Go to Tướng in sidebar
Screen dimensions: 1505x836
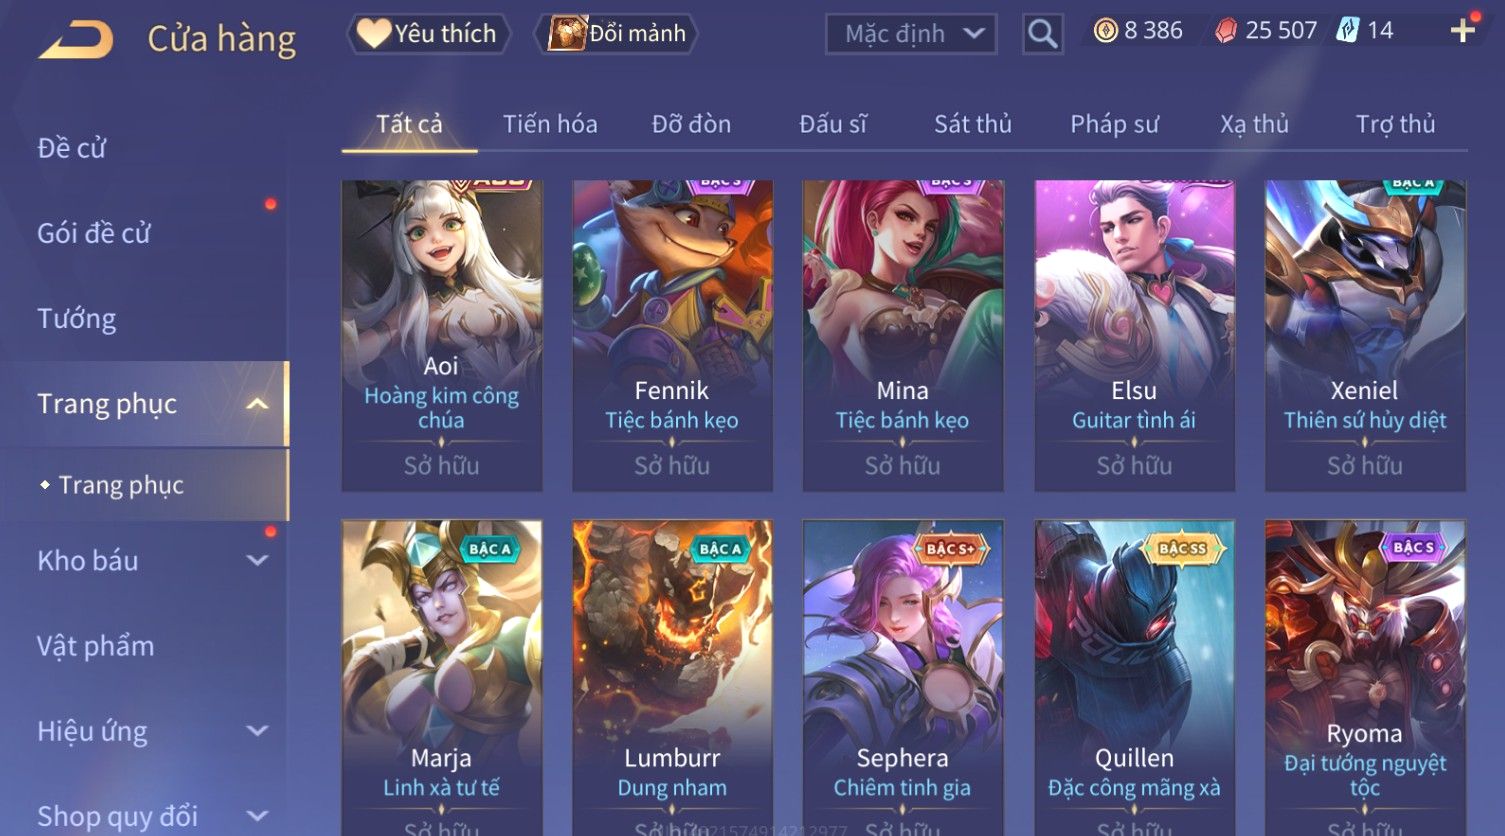pyautogui.click(x=77, y=319)
